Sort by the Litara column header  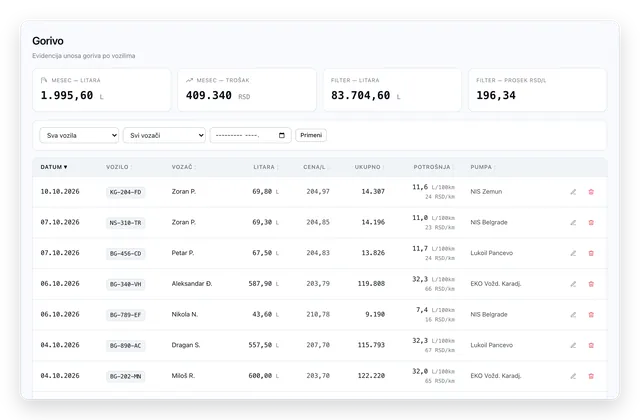pyautogui.click(x=266, y=167)
